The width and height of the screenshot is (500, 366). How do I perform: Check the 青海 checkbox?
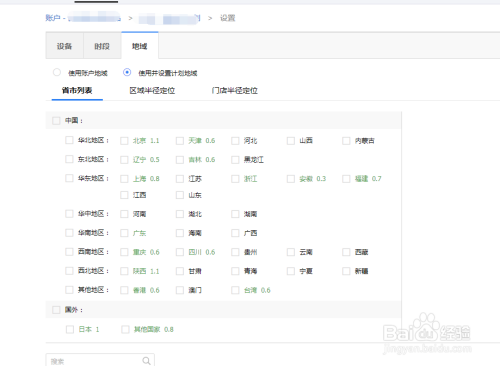click(x=235, y=271)
